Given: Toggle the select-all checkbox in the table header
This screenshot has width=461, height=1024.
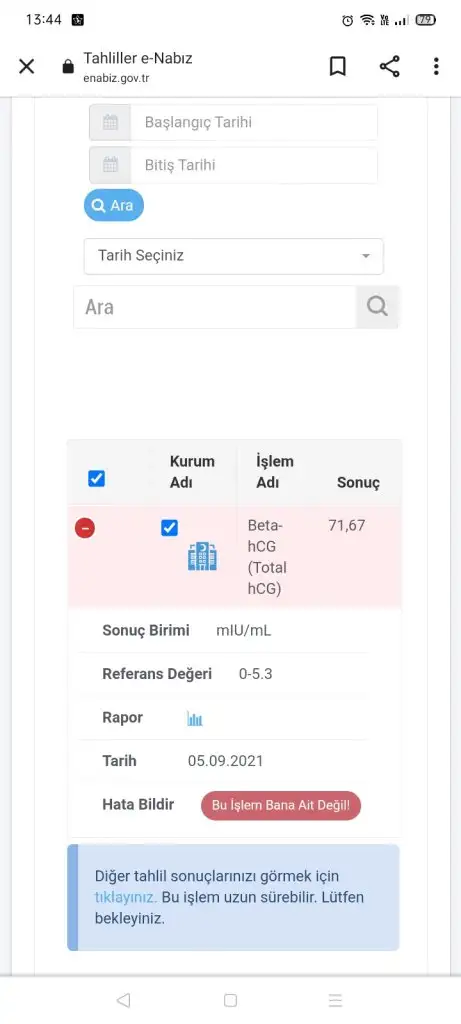Looking at the screenshot, I should (96, 479).
